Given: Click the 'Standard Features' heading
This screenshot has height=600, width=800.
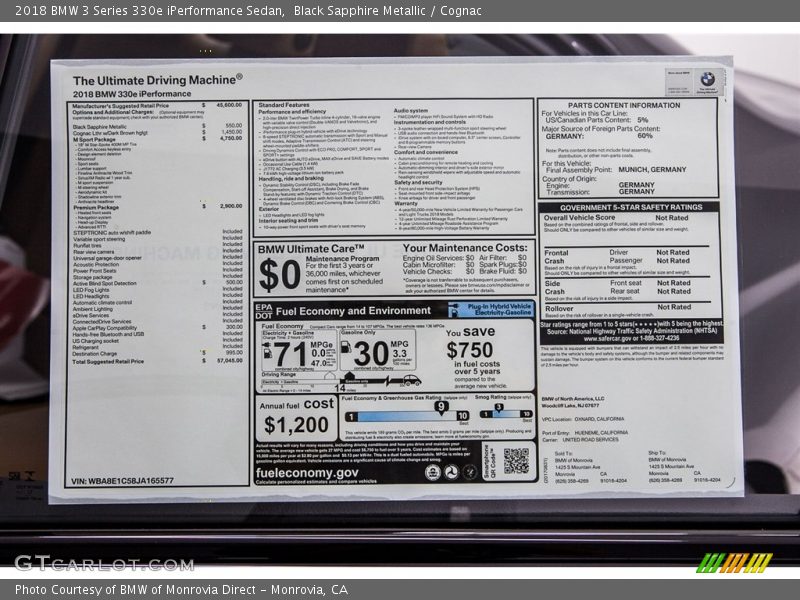Looking at the screenshot, I should pyautogui.click(x=284, y=105).
